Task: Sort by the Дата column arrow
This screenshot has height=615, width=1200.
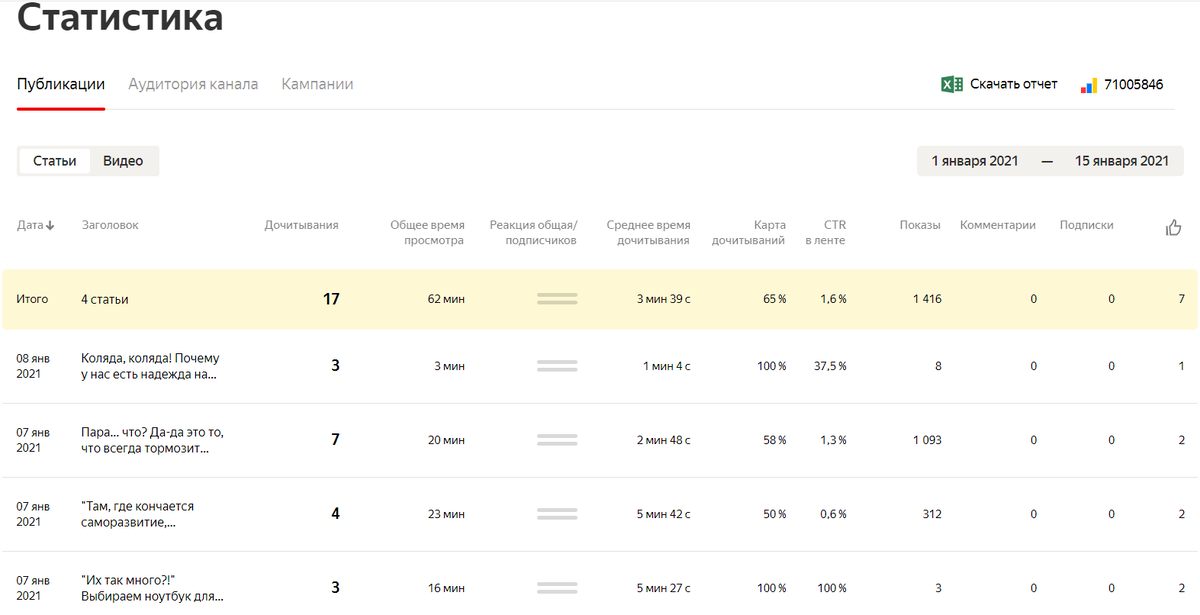Action: click(50, 225)
